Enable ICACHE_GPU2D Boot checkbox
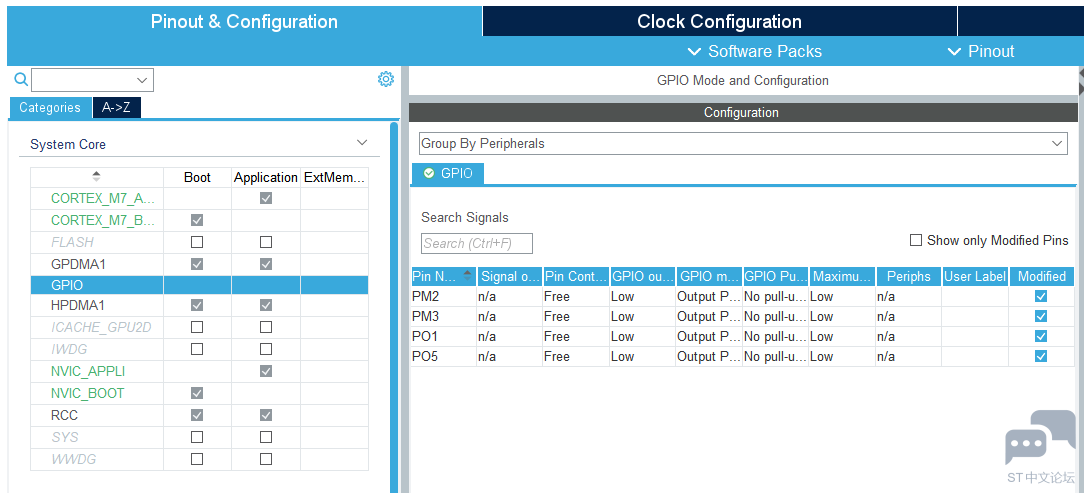 pyautogui.click(x=197, y=327)
